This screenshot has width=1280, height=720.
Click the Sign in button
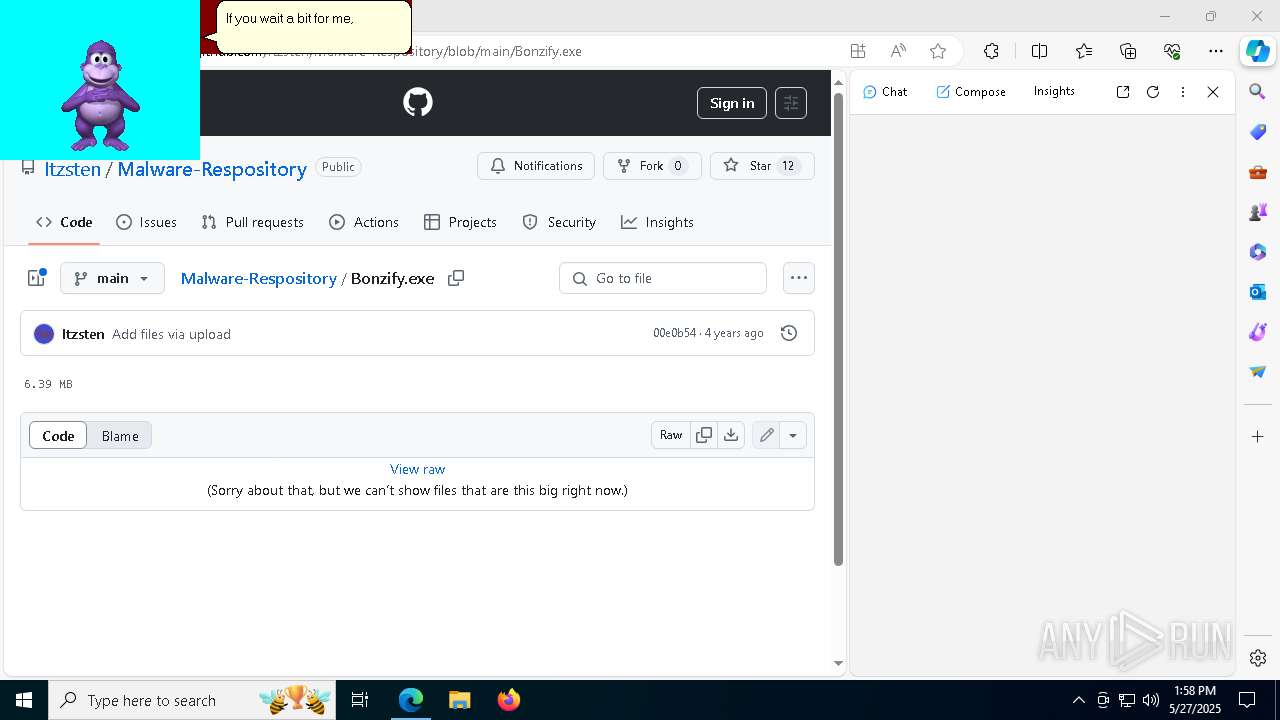732,103
